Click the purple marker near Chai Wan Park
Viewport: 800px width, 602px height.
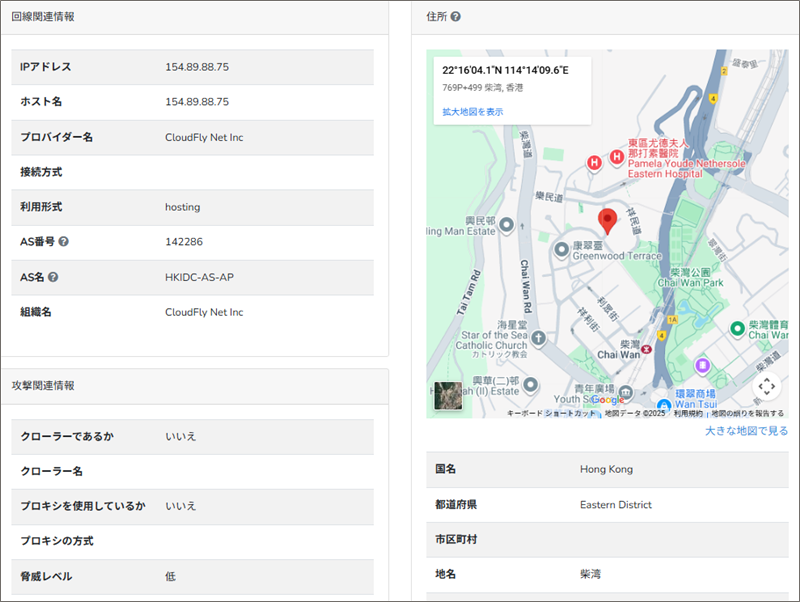(x=703, y=365)
